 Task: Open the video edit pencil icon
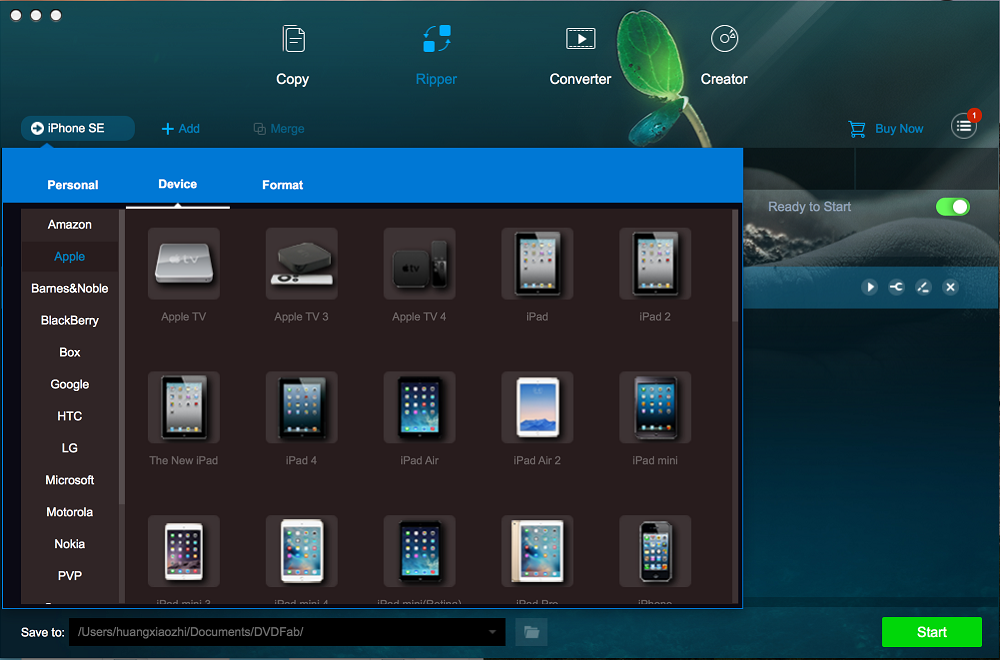pos(923,287)
